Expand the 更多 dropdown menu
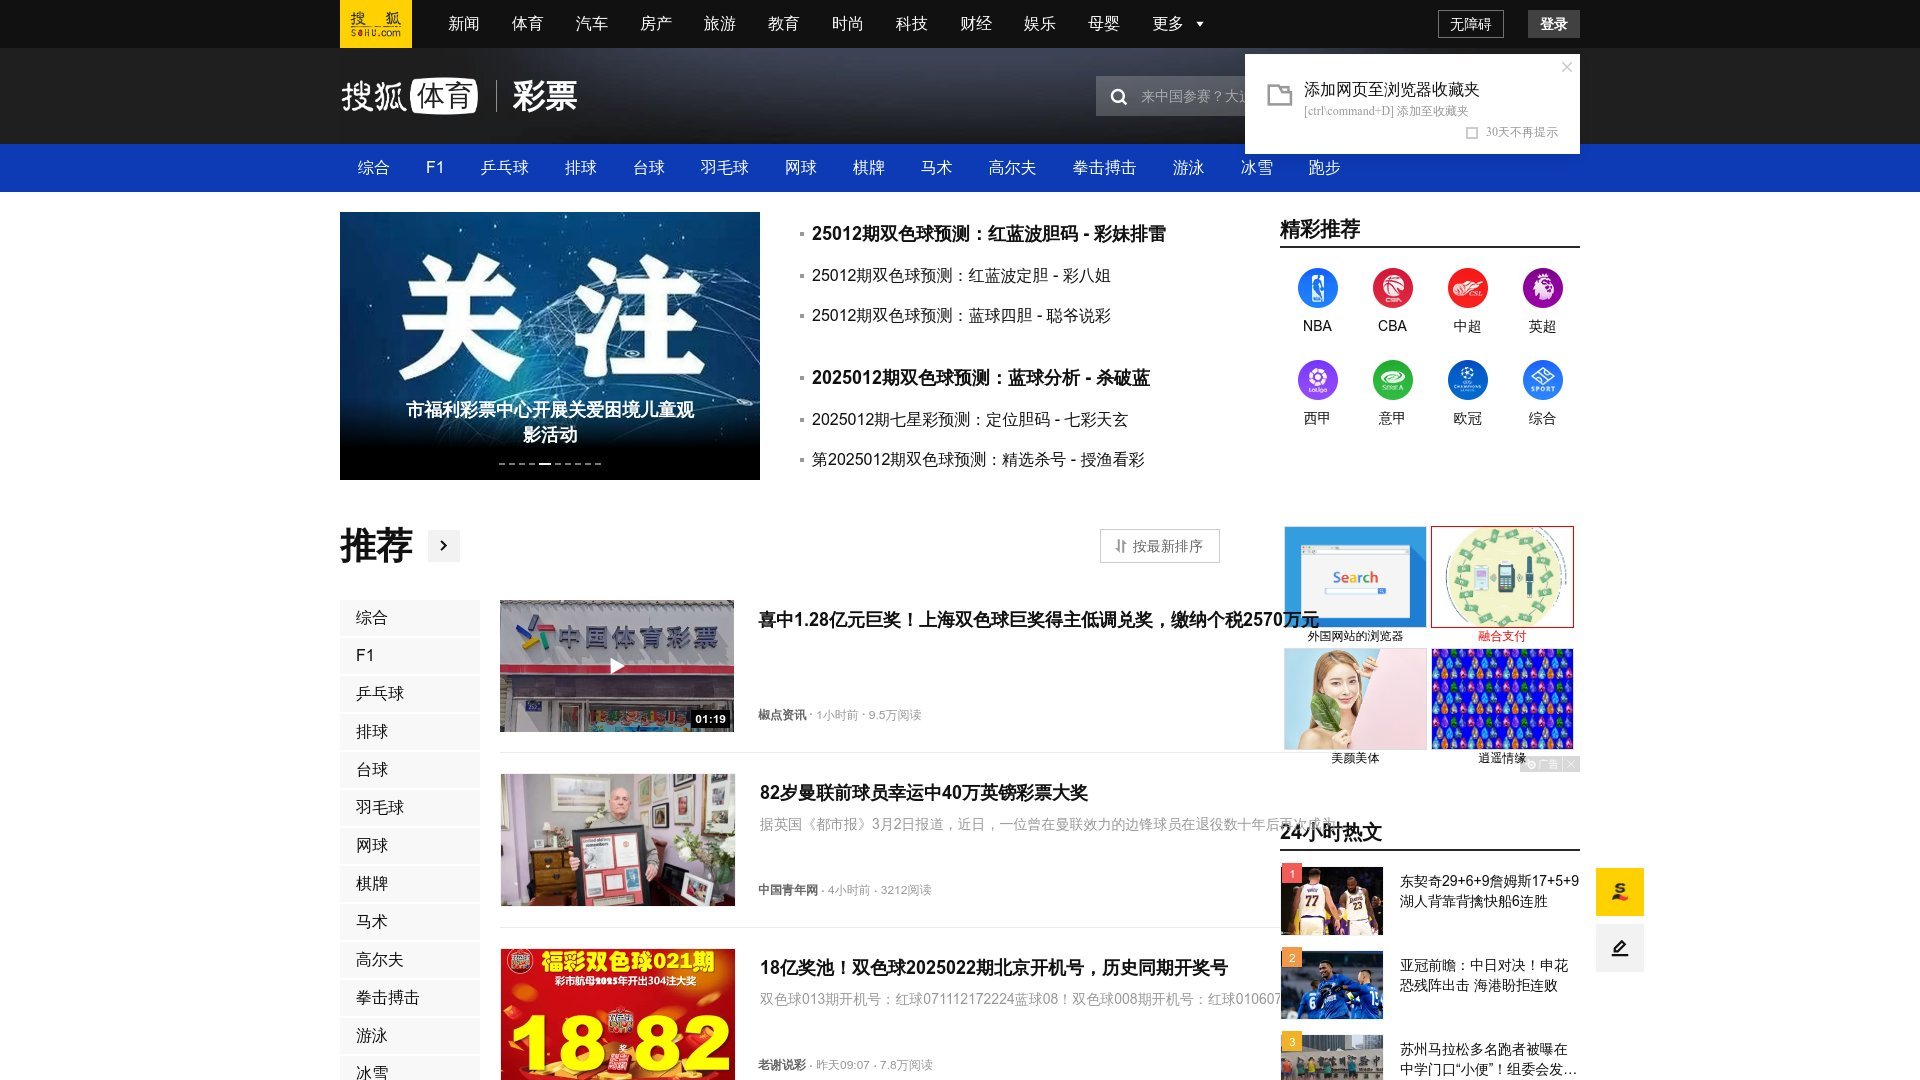1920x1080 pixels. 1177,24
